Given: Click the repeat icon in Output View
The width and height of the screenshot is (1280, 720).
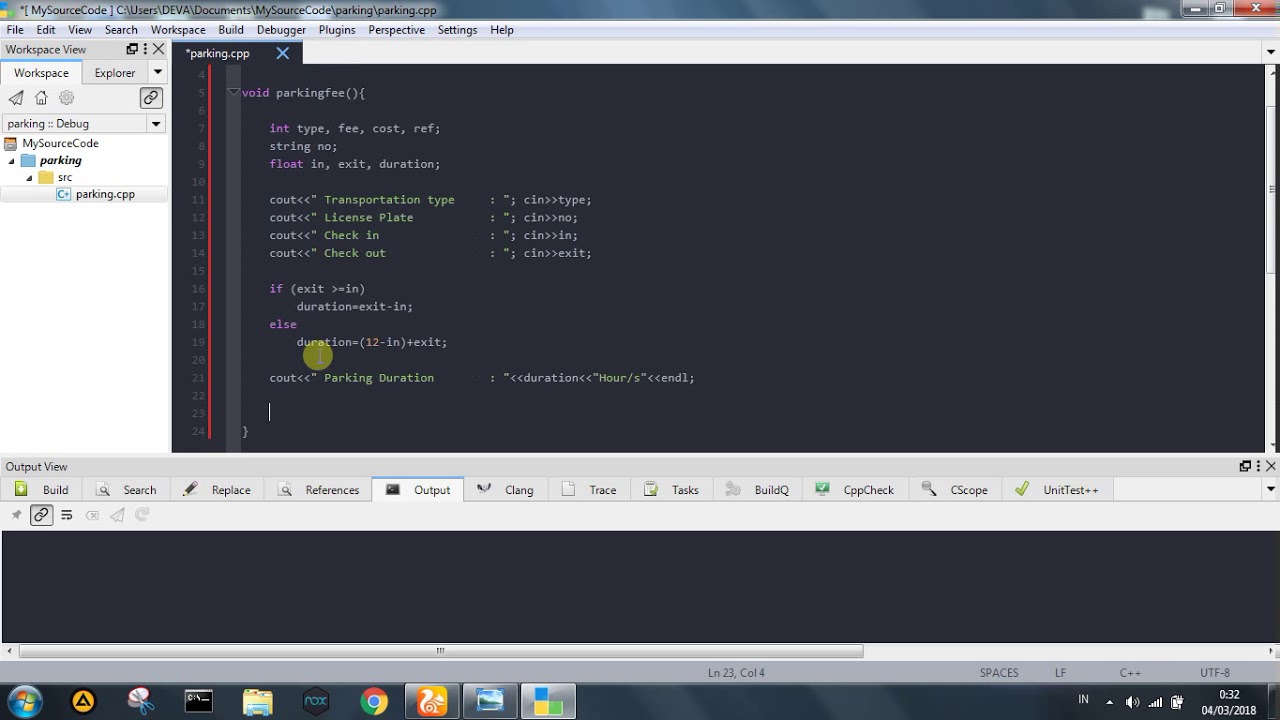Looking at the screenshot, I should point(142,515).
